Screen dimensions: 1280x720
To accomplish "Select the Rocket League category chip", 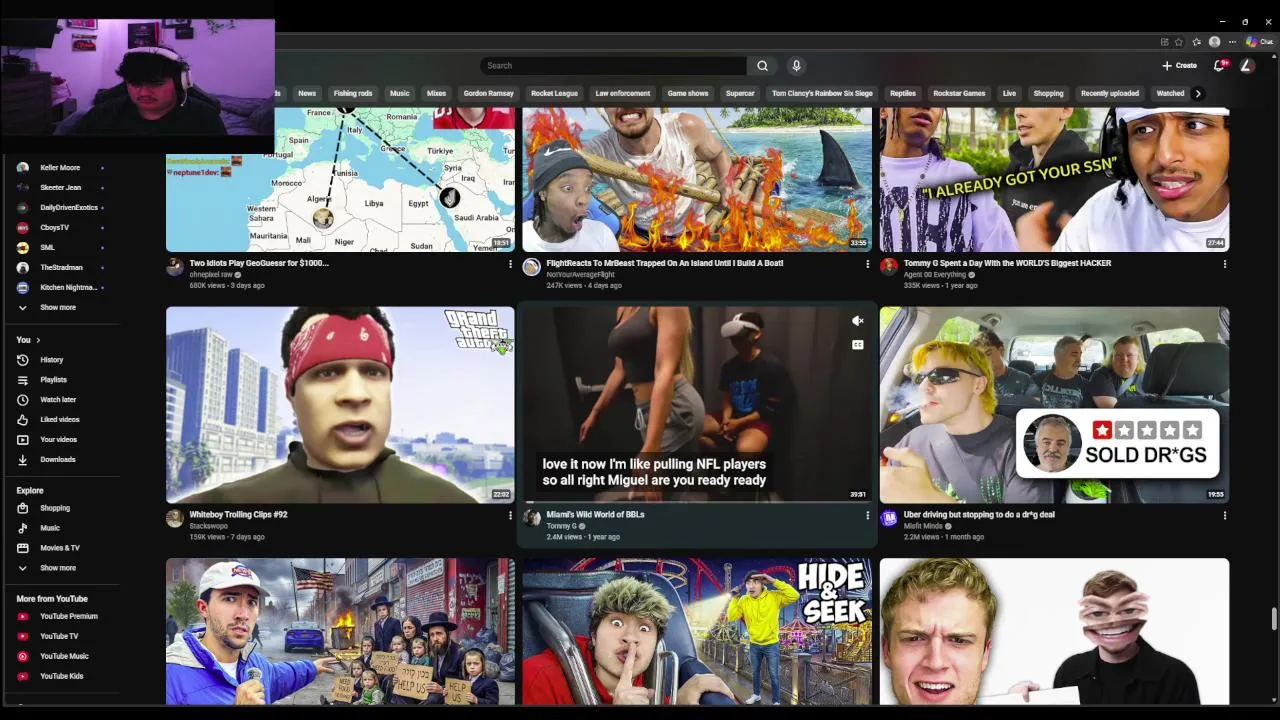I will pyautogui.click(x=554, y=93).
